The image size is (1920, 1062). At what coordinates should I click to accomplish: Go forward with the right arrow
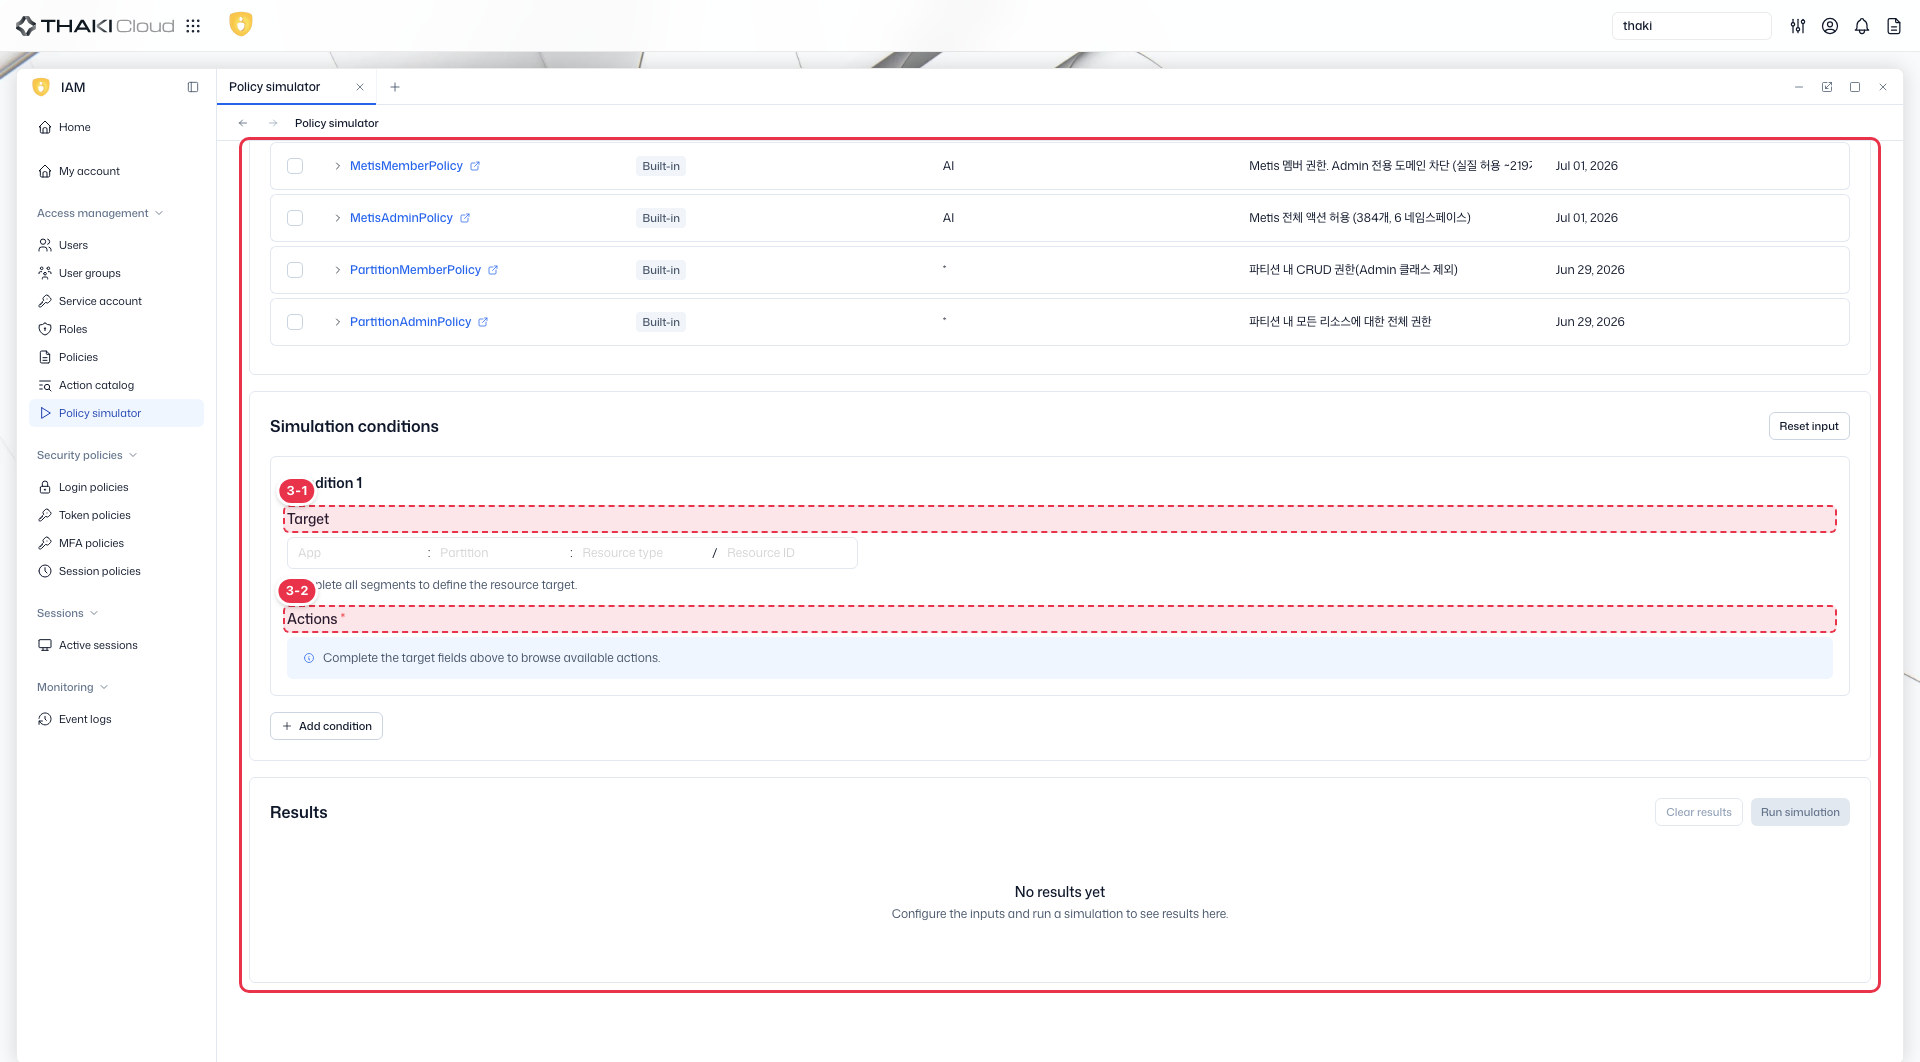pyautogui.click(x=273, y=123)
